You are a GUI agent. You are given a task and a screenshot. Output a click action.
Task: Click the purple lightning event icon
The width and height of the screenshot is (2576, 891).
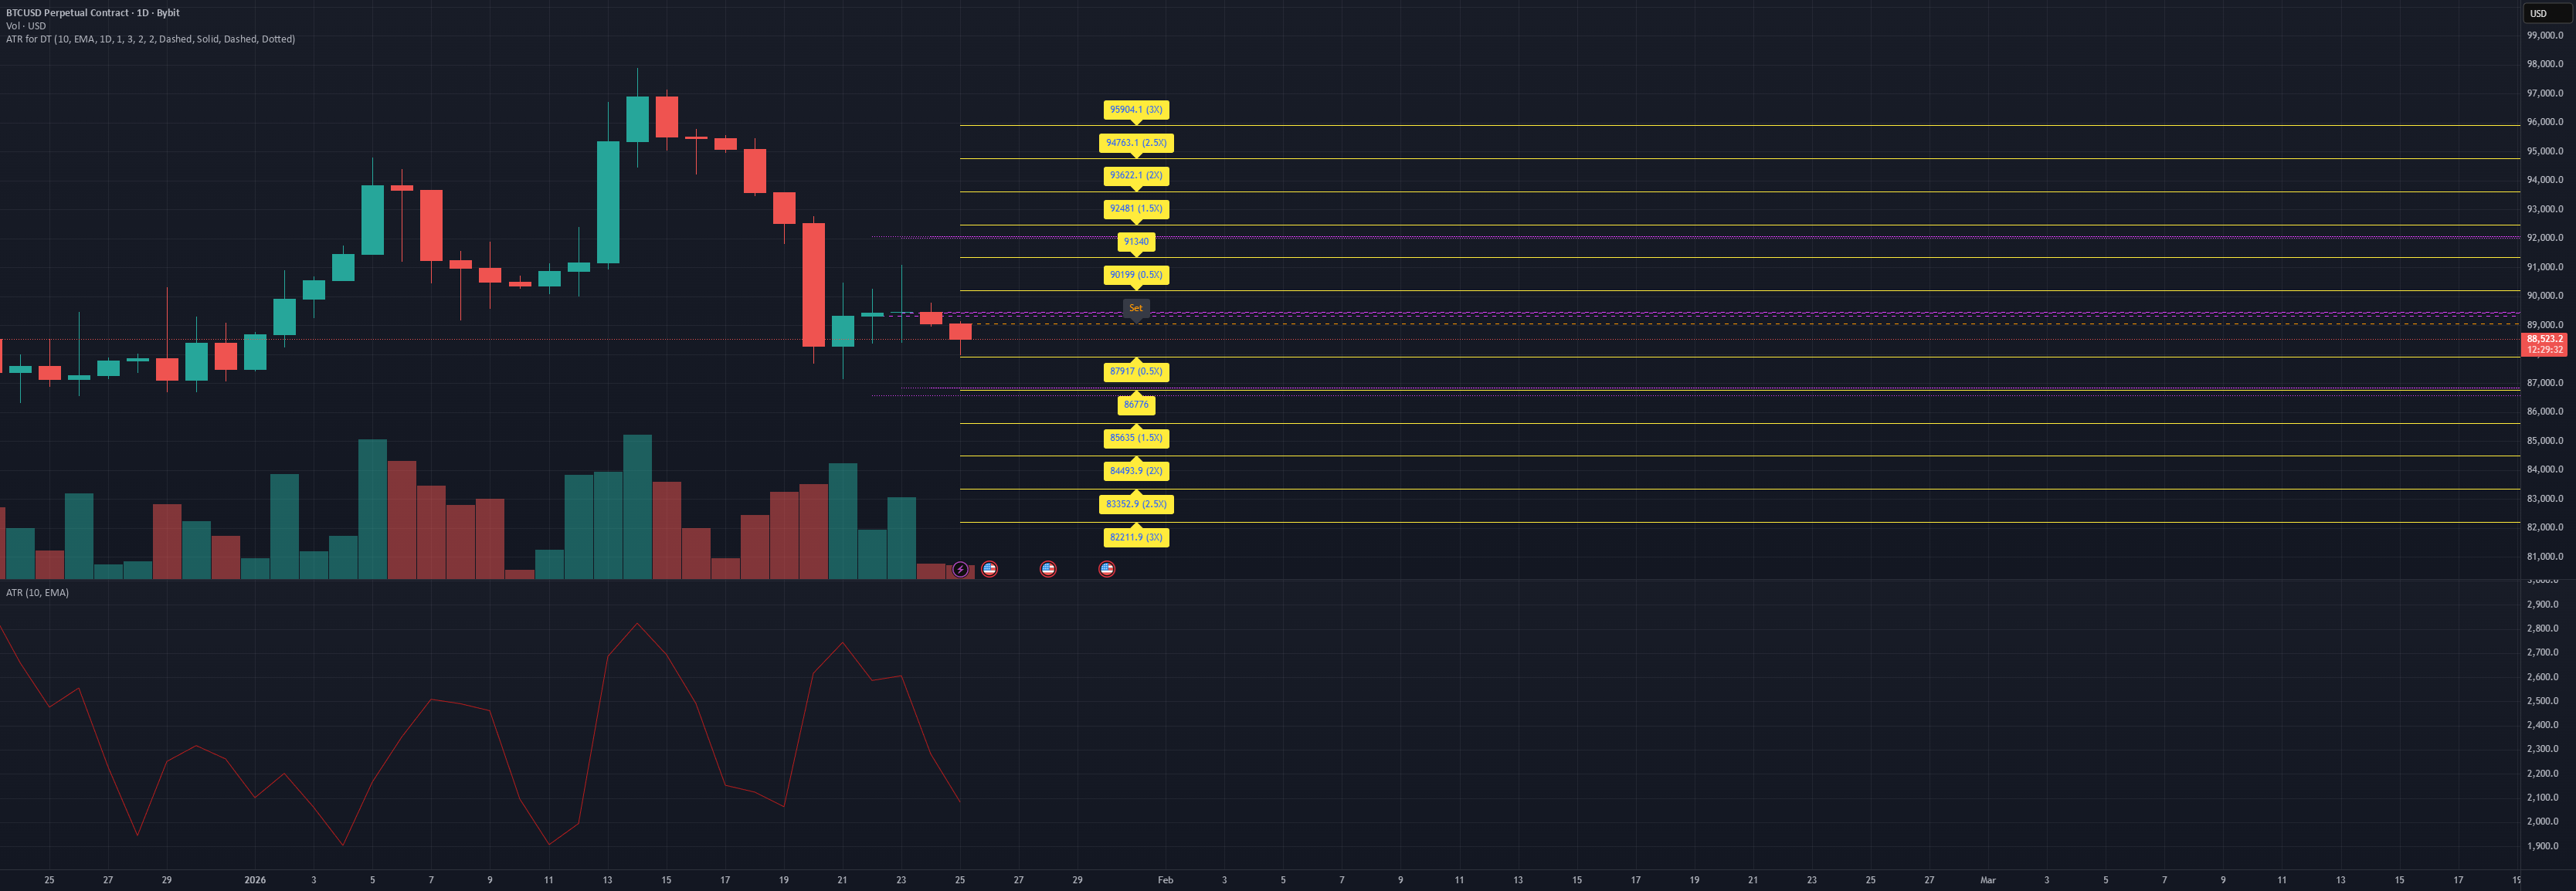(x=960, y=569)
